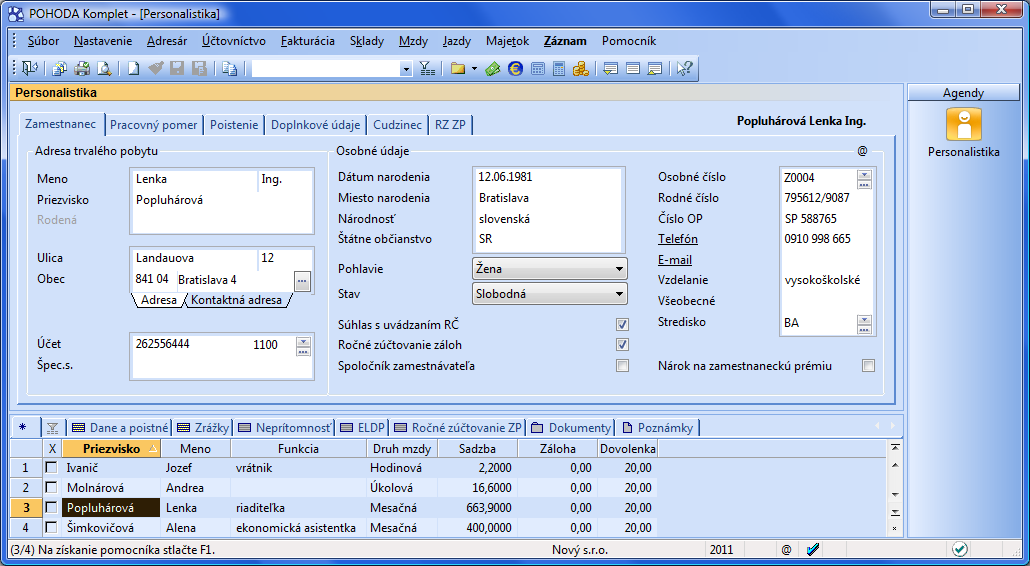Click the green banknote icon
The height and width of the screenshot is (566, 1030).
[x=493, y=68]
